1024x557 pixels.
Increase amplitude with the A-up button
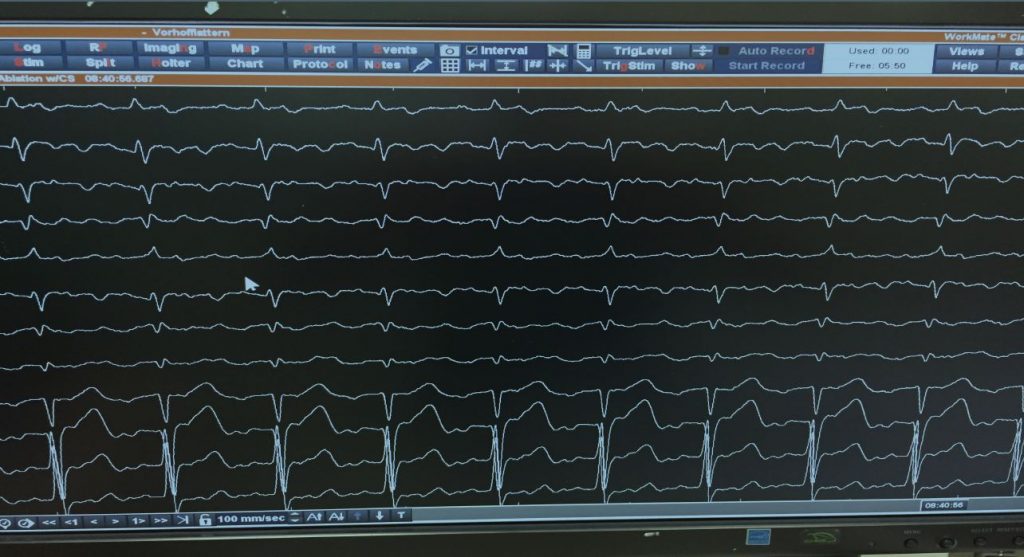[313, 517]
